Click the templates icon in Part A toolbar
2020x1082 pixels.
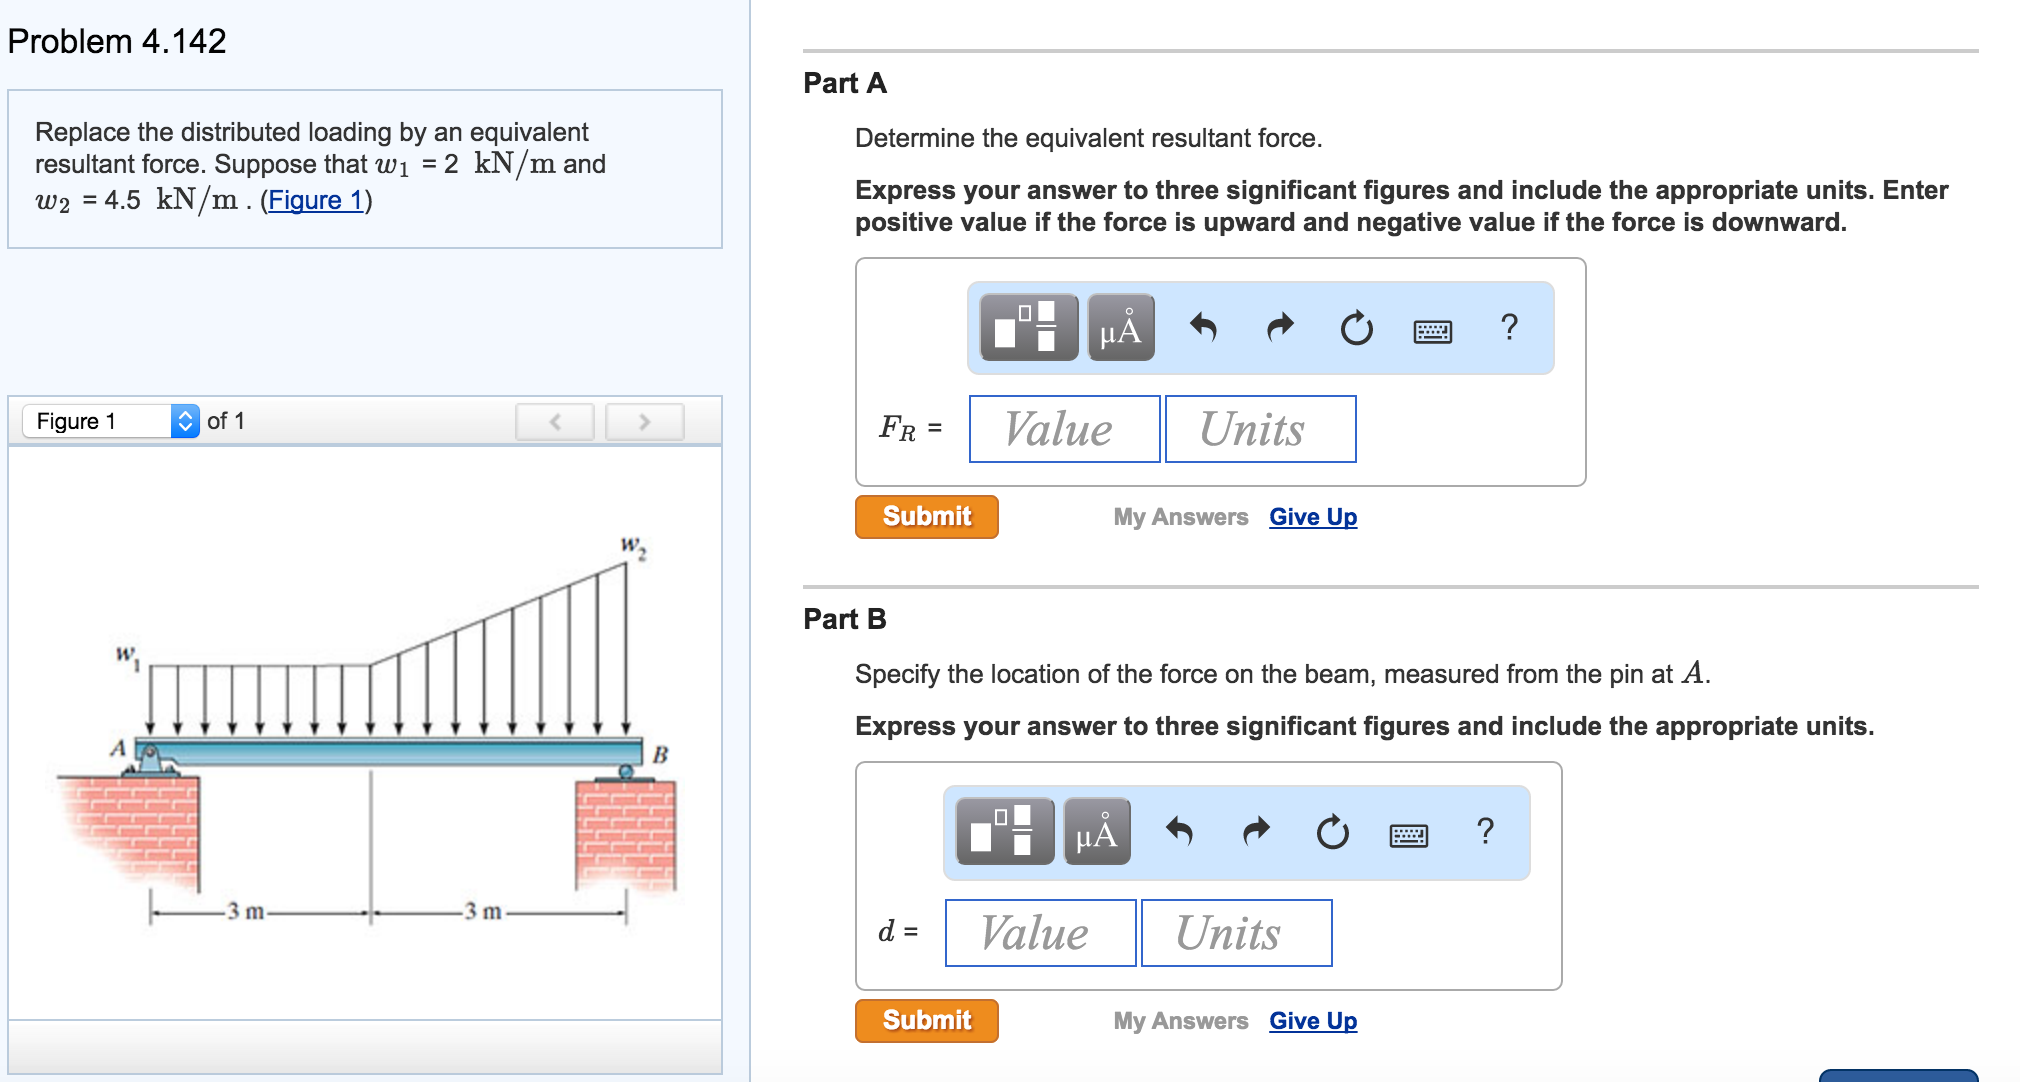tap(1028, 328)
